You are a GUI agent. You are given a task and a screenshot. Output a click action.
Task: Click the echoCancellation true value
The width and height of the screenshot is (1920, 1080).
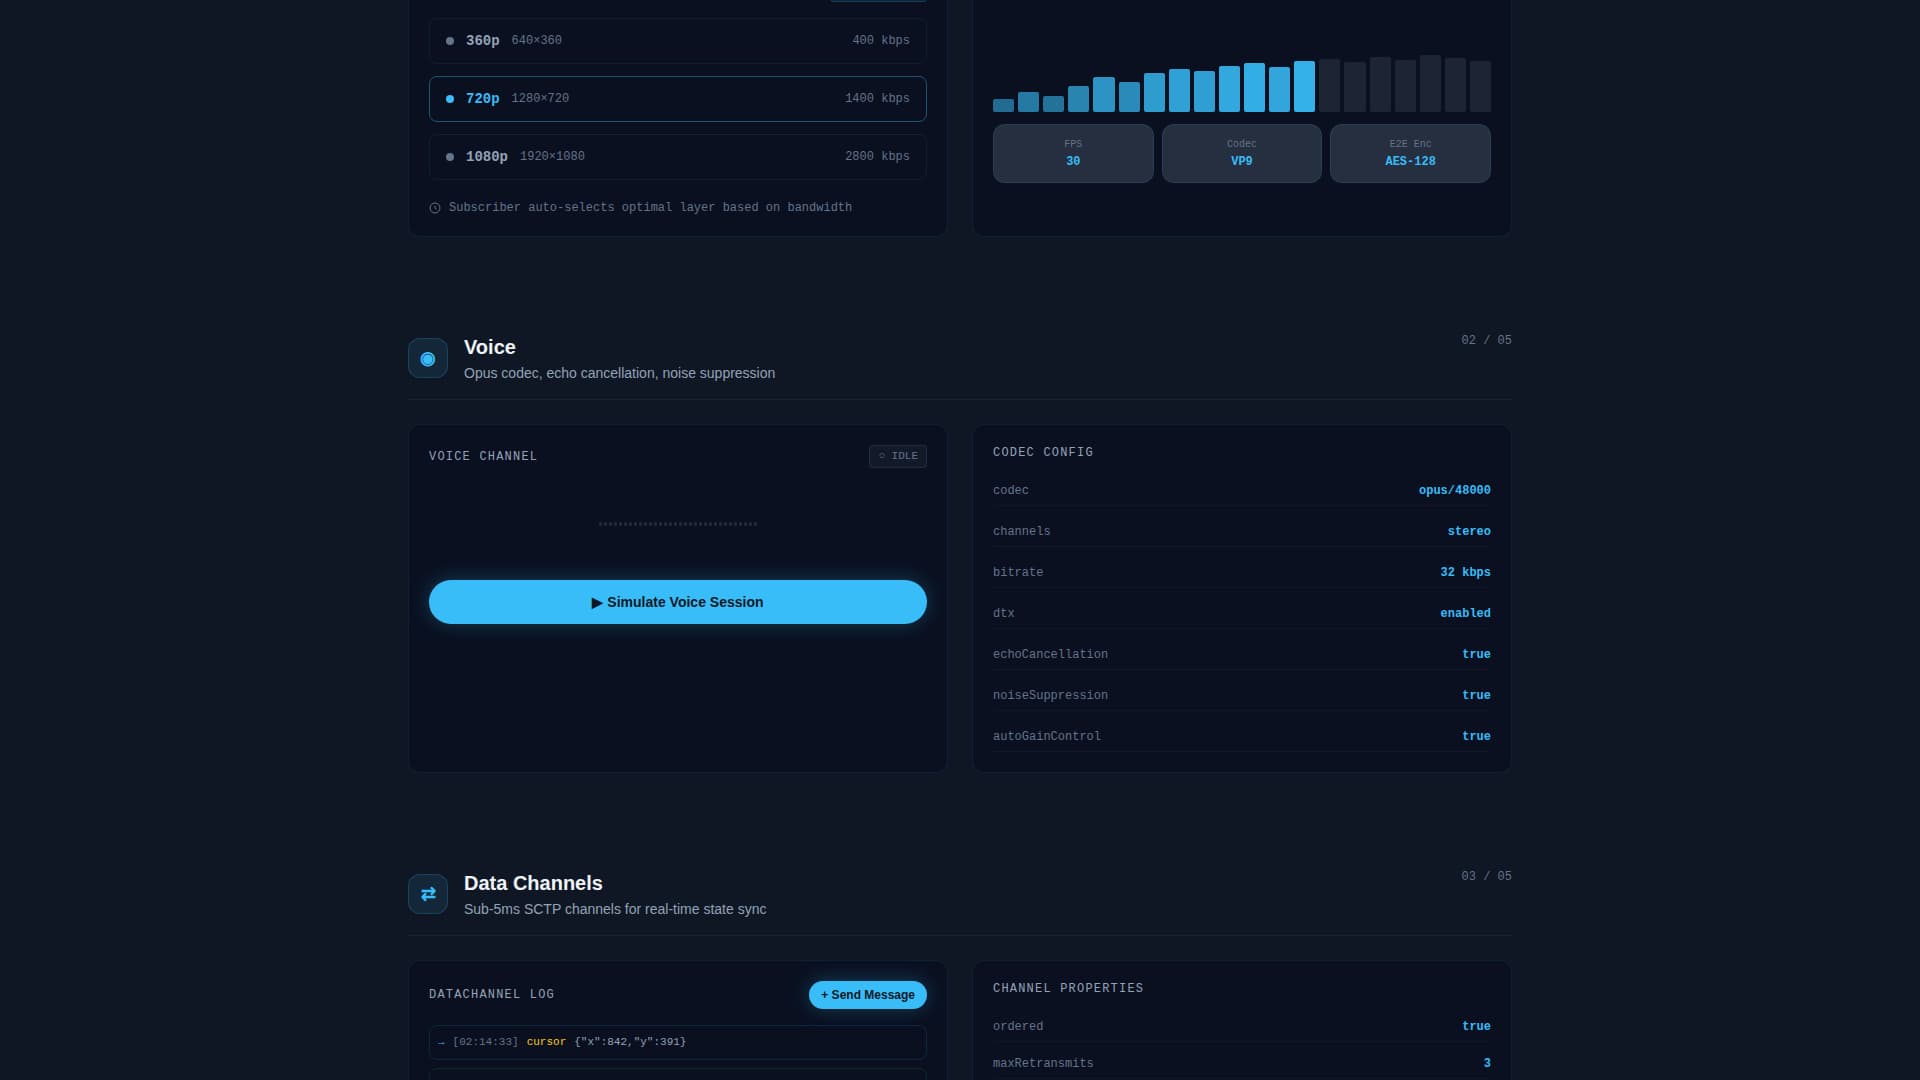coord(1476,654)
